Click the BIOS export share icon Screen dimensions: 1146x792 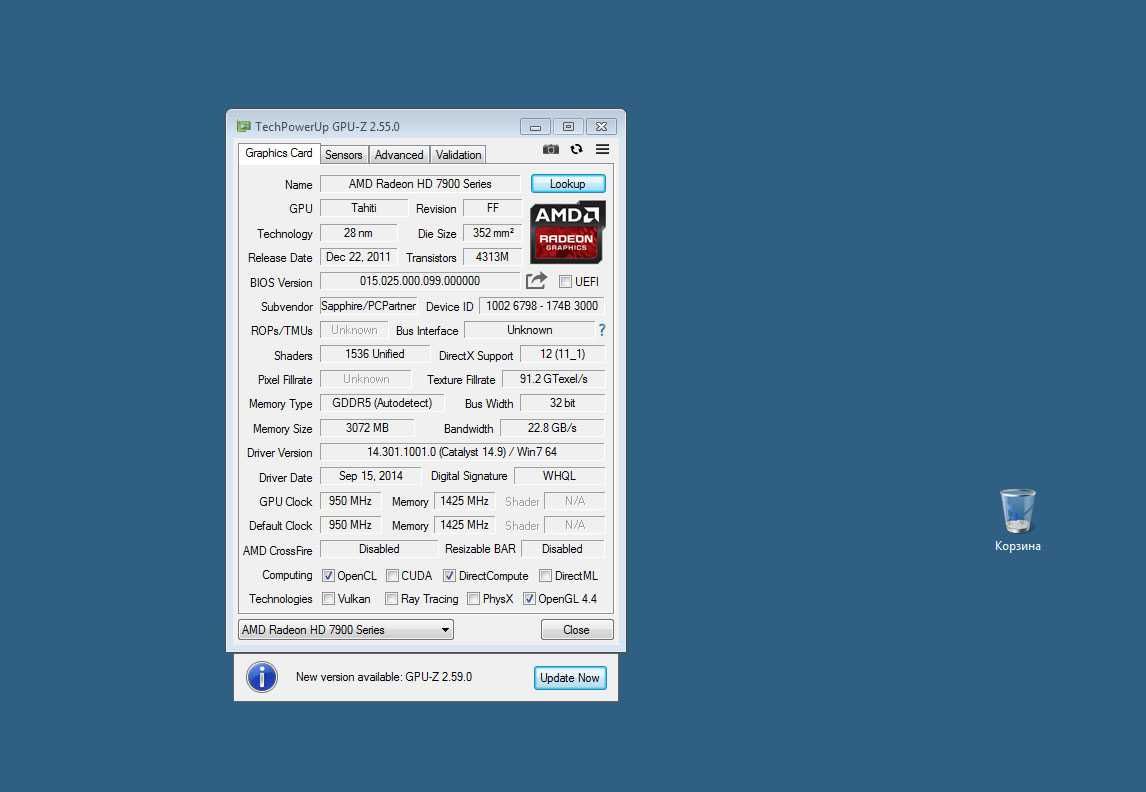pyautogui.click(x=536, y=281)
